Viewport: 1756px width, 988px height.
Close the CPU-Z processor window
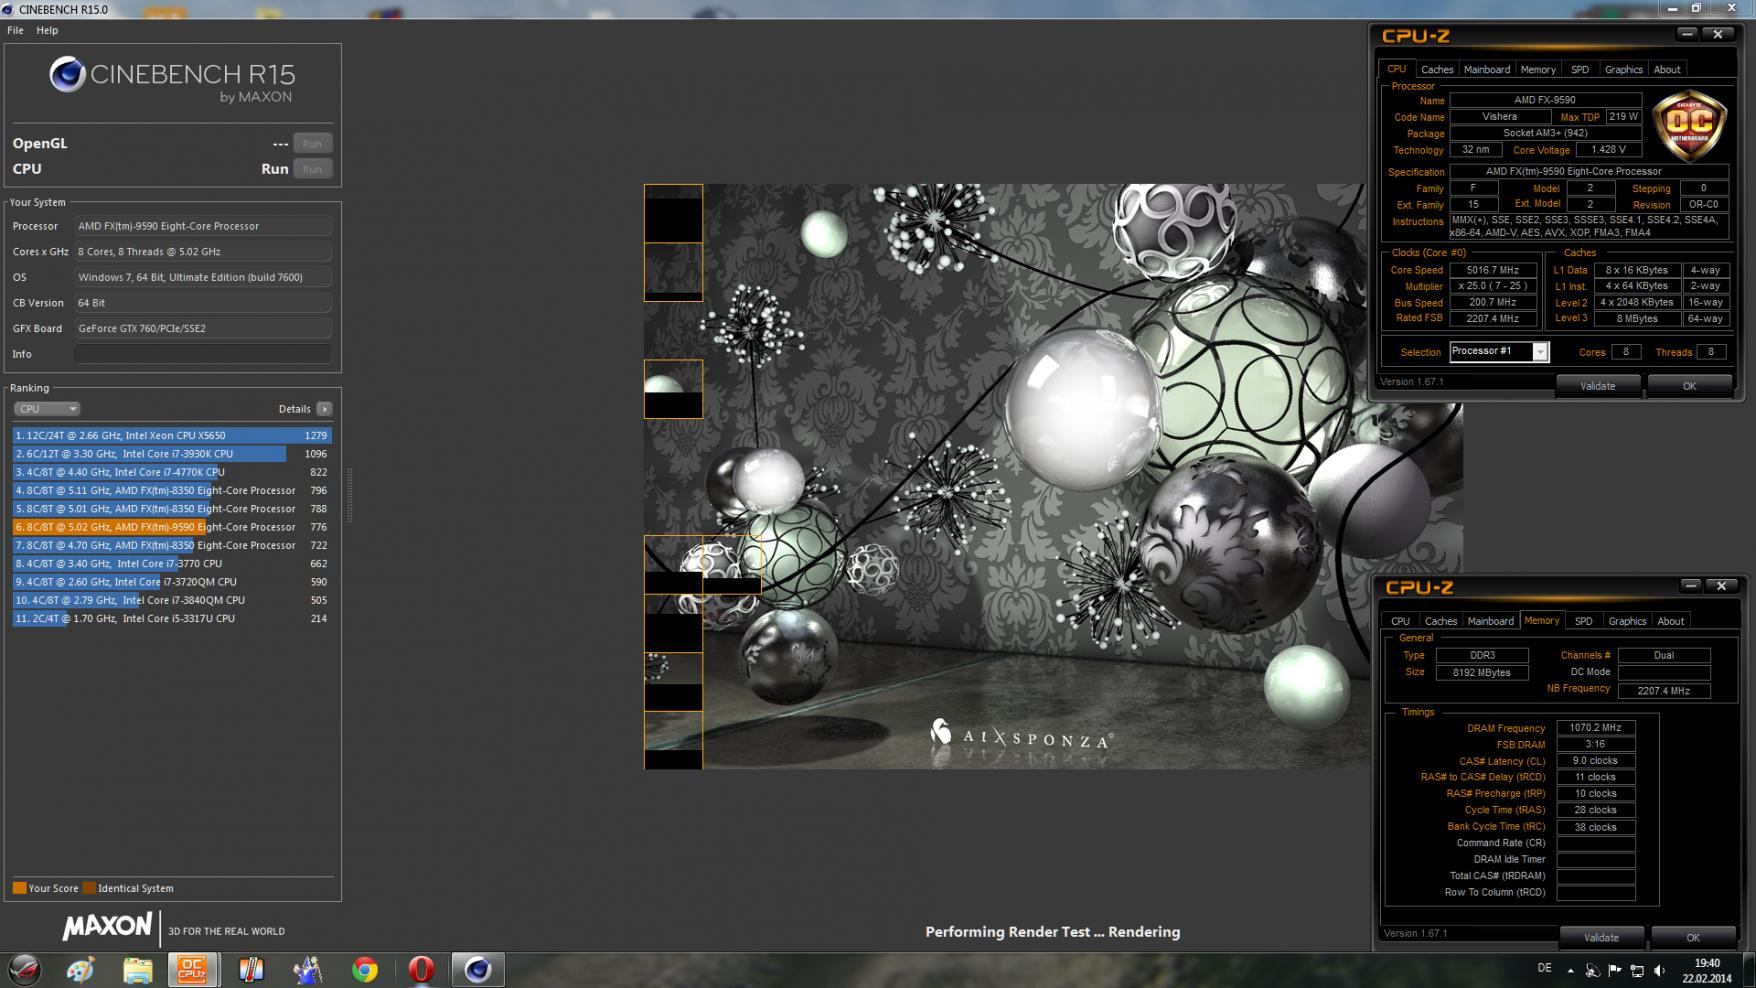click(1718, 34)
